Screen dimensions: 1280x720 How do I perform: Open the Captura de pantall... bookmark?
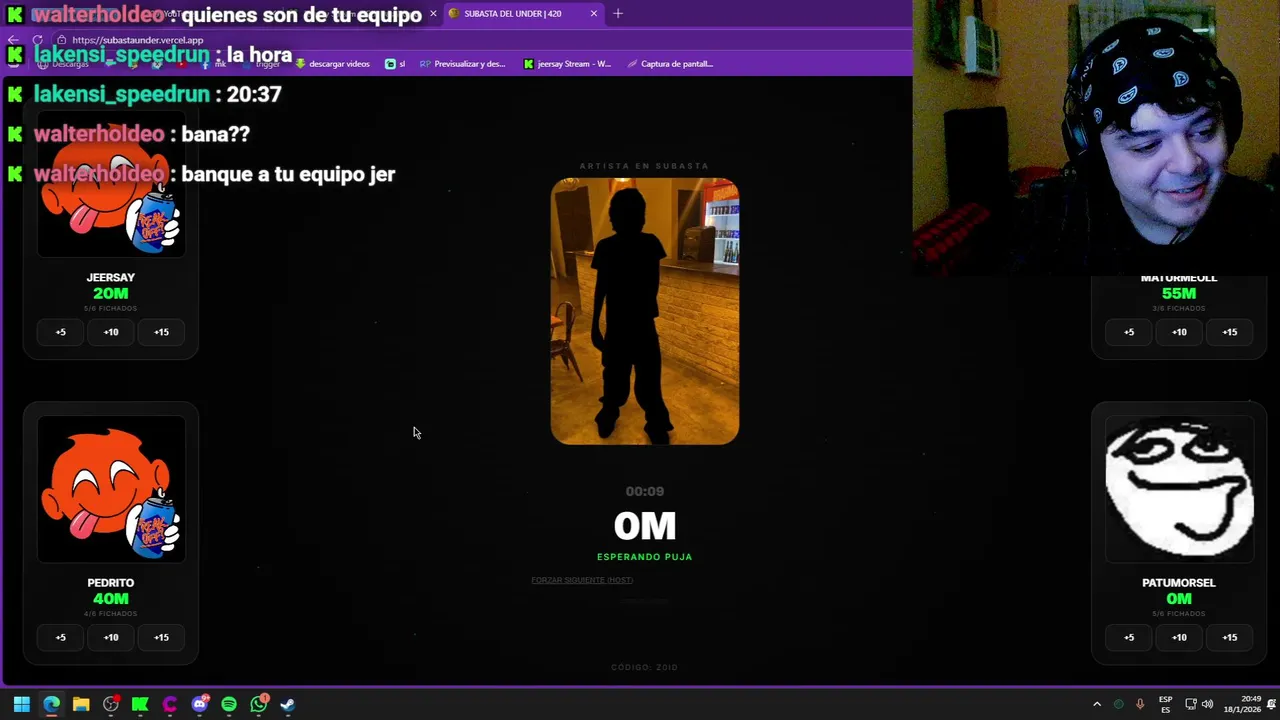pos(670,64)
